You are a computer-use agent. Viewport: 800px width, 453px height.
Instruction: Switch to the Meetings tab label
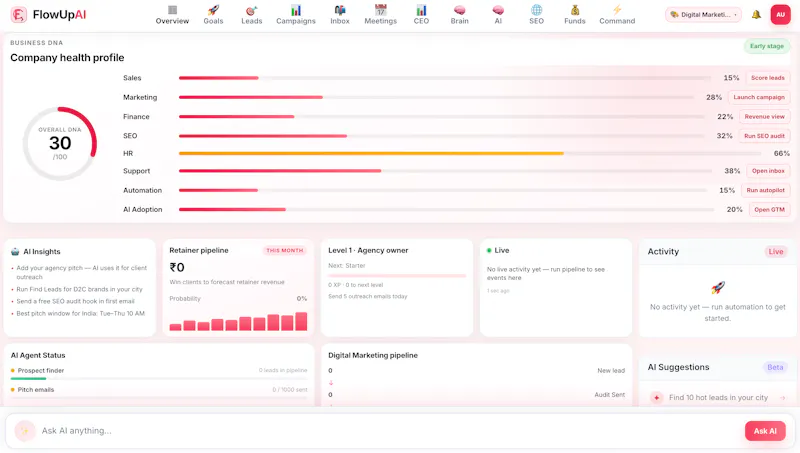[381, 21]
